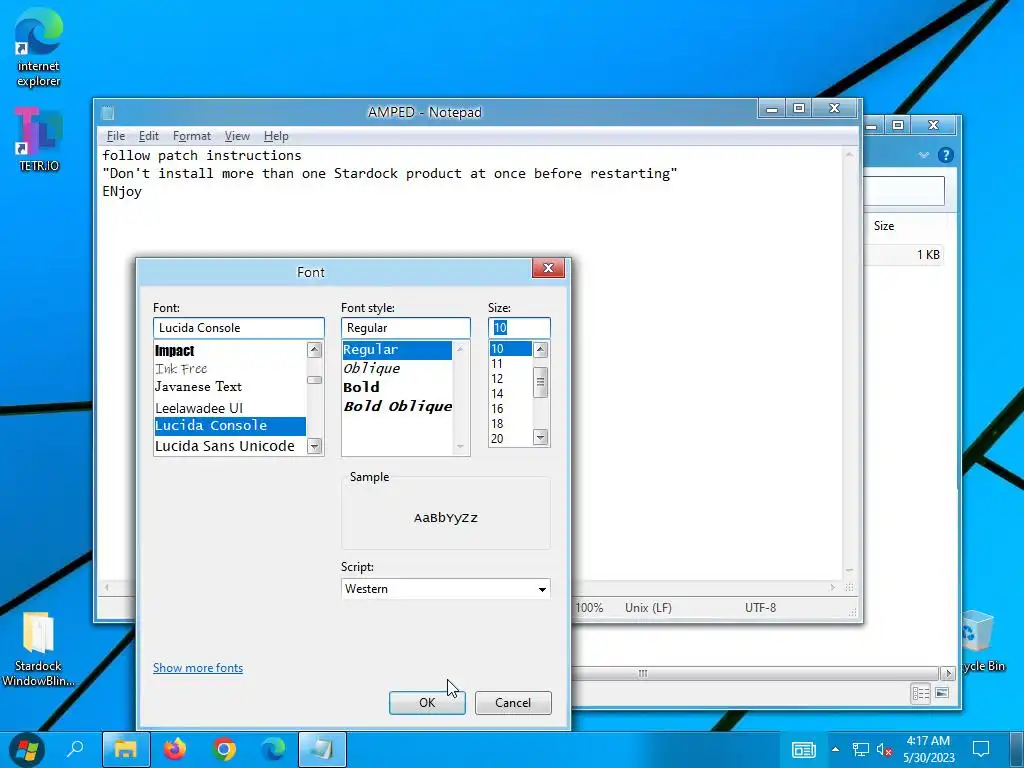Close the Font dialog with the X
The image size is (1024, 768).
pos(548,268)
